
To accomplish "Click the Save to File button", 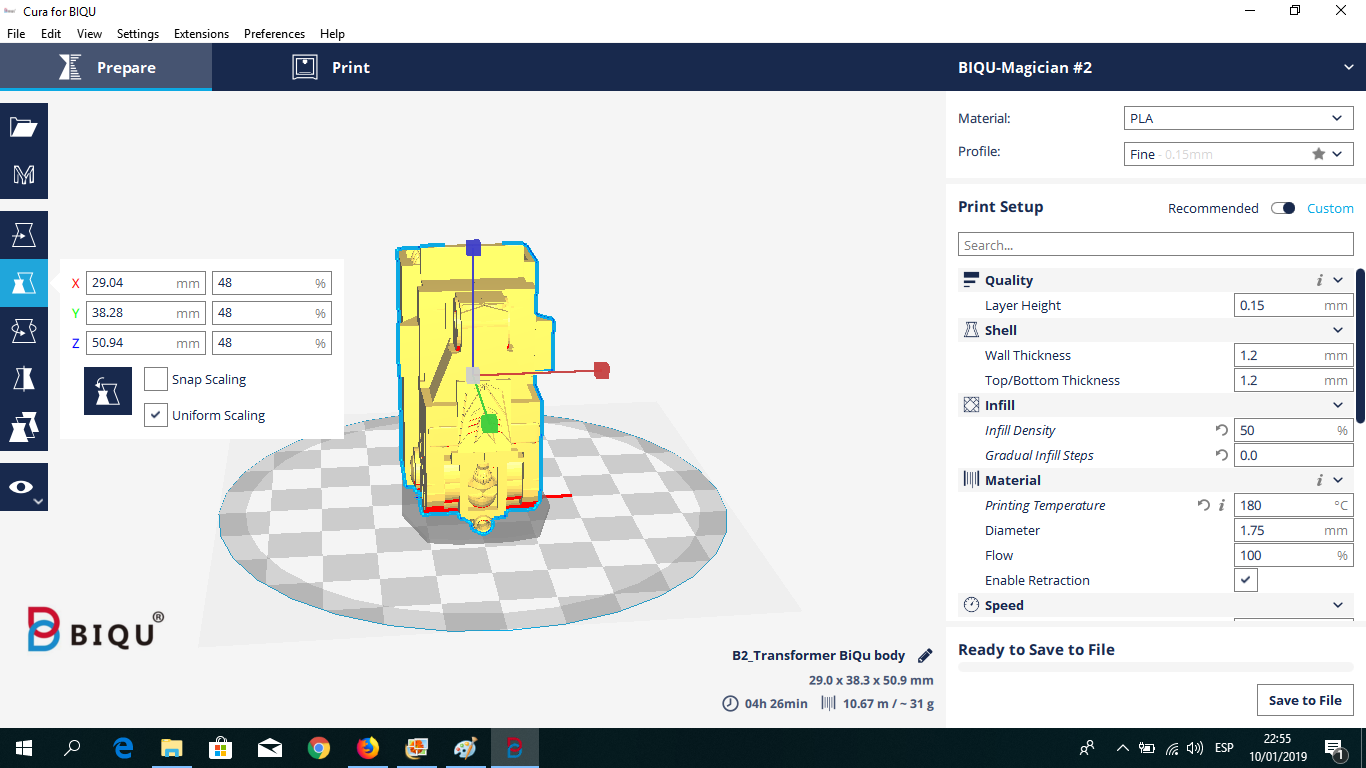I will tap(1305, 700).
